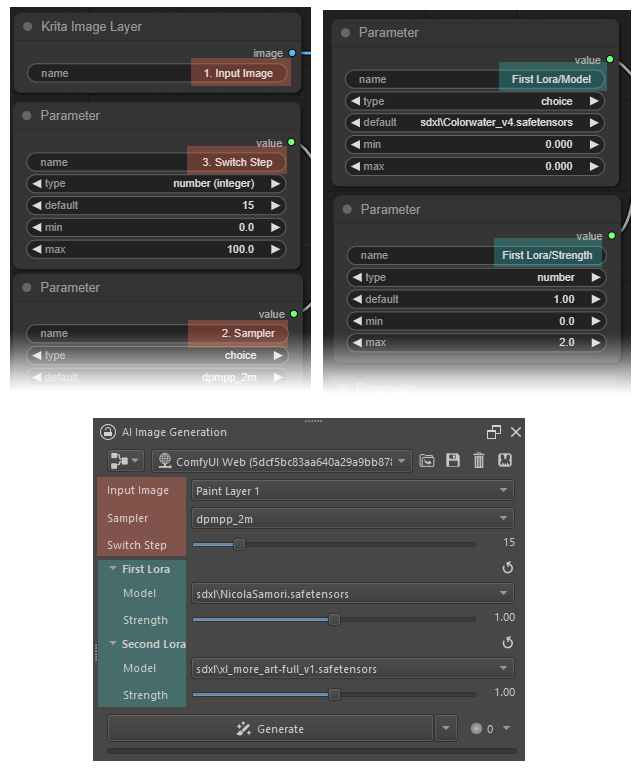Open workflow folder icon in AI Image Generation

(x=427, y=460)
